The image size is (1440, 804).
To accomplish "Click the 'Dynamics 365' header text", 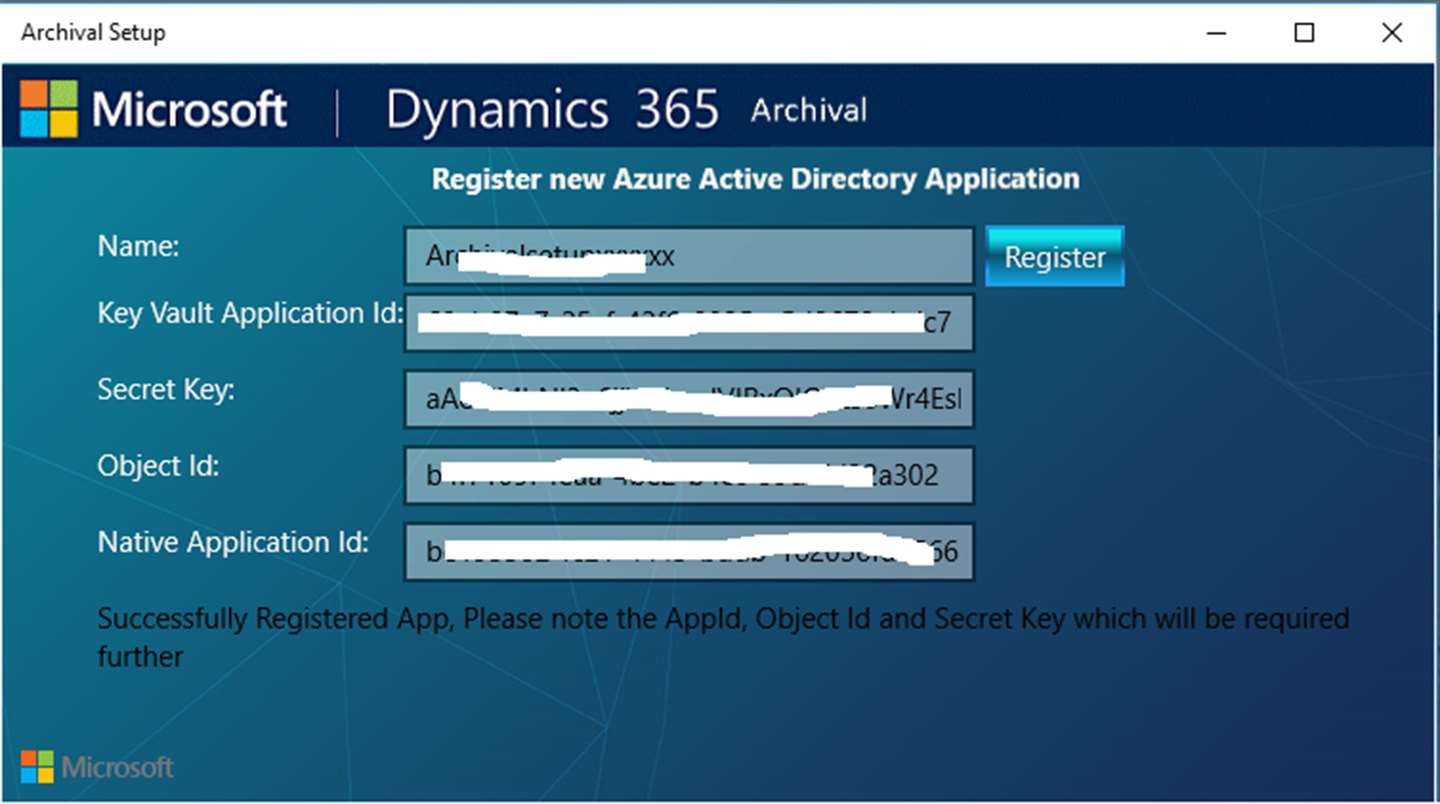I will (x=552, y=109).
